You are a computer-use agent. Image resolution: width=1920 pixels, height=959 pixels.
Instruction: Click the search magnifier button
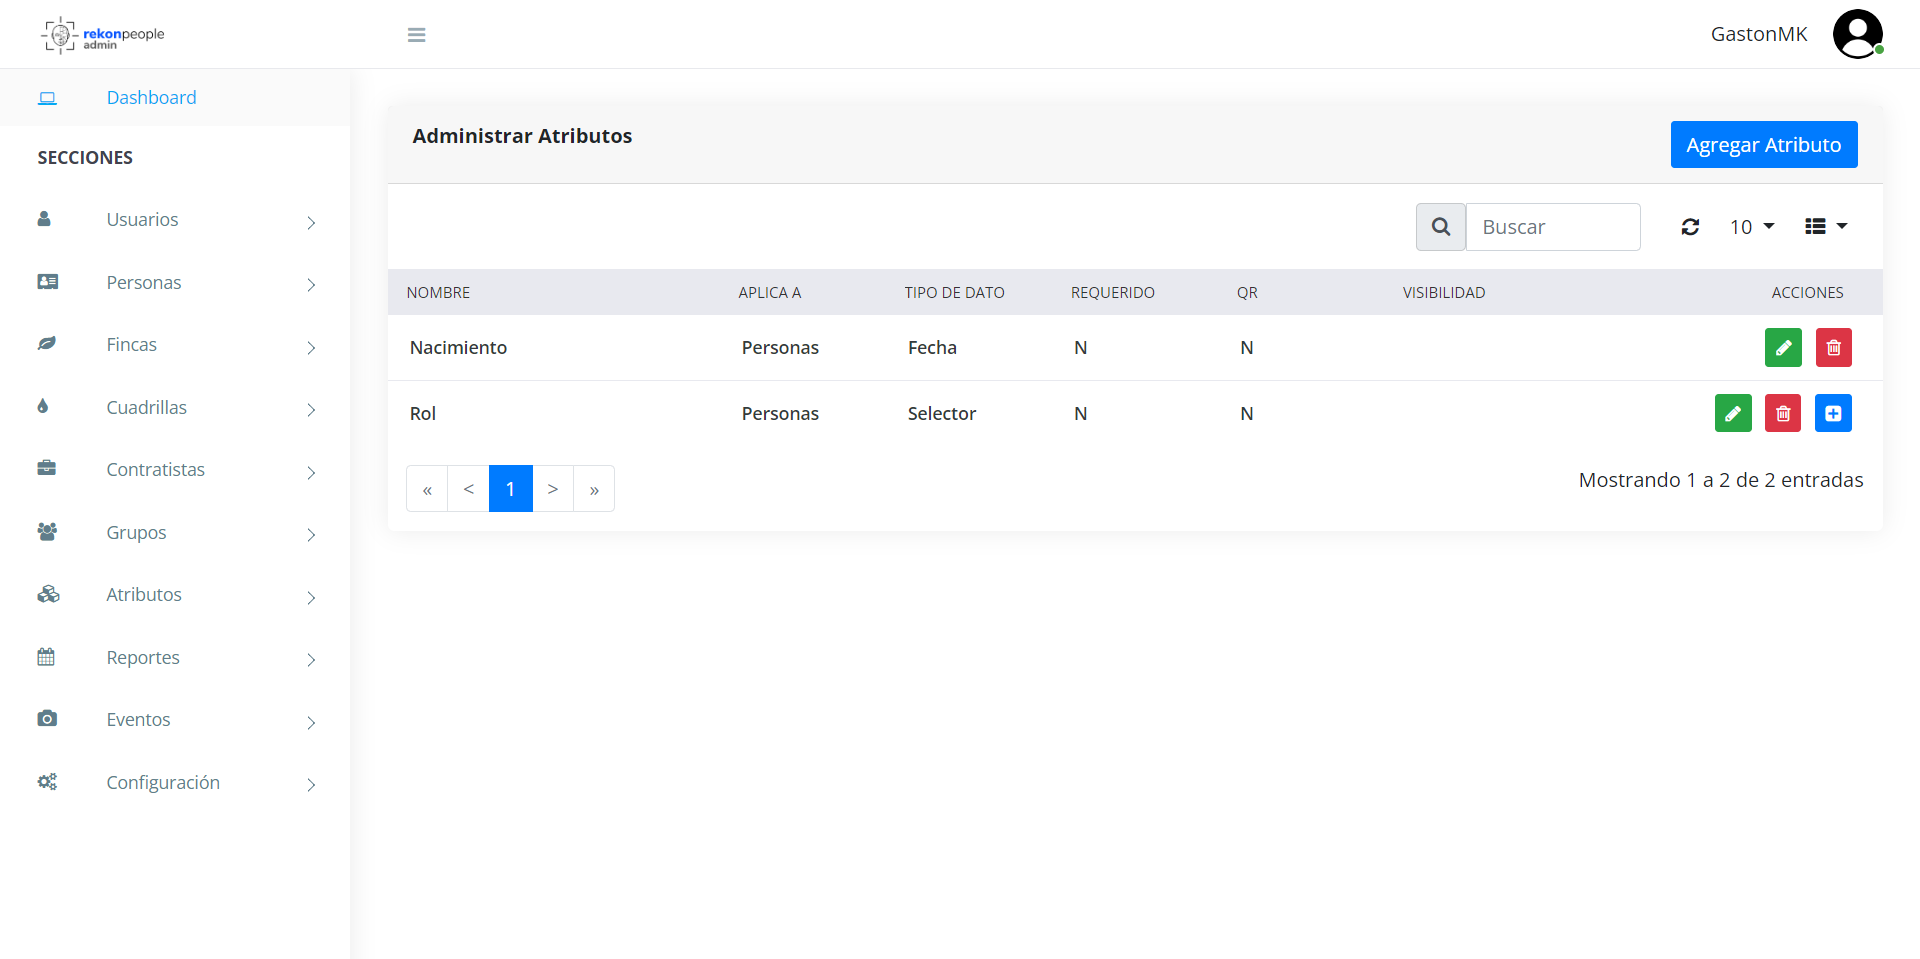pos(1441,227)
